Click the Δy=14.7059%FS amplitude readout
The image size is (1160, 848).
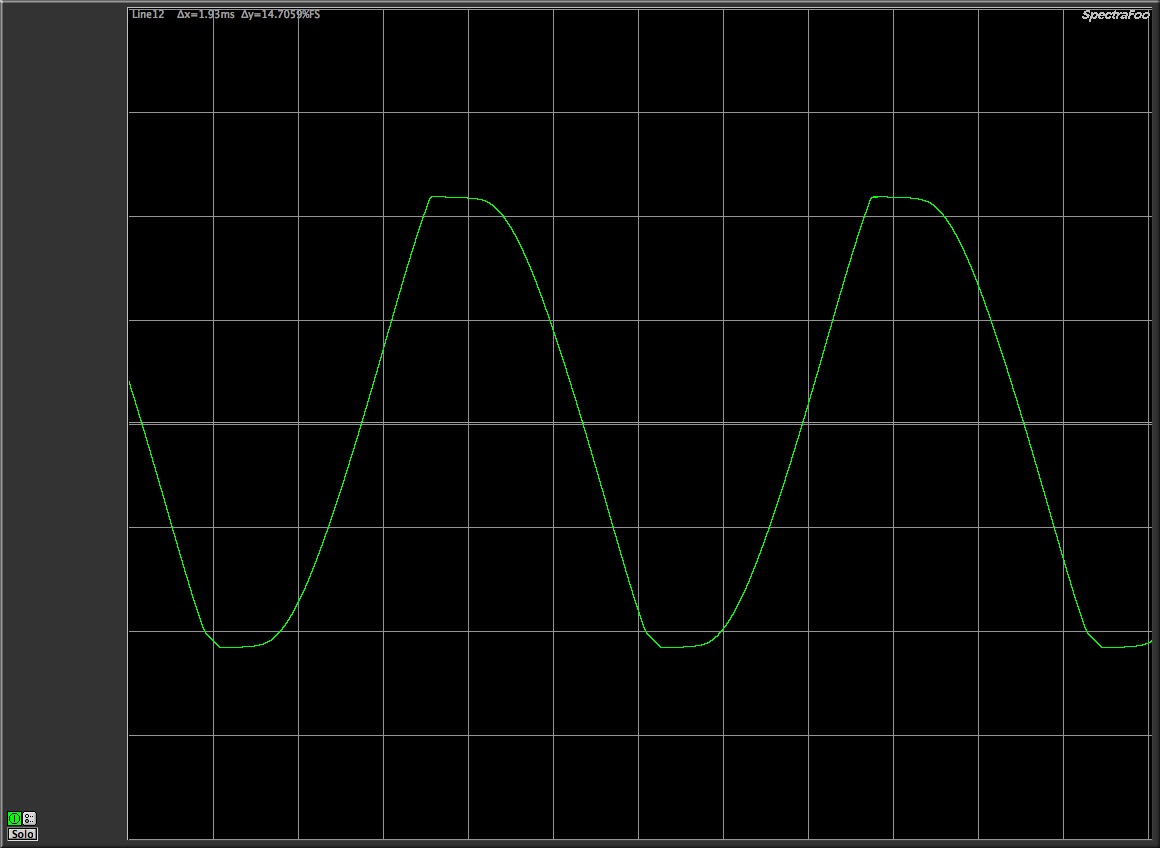click(281, 15)
